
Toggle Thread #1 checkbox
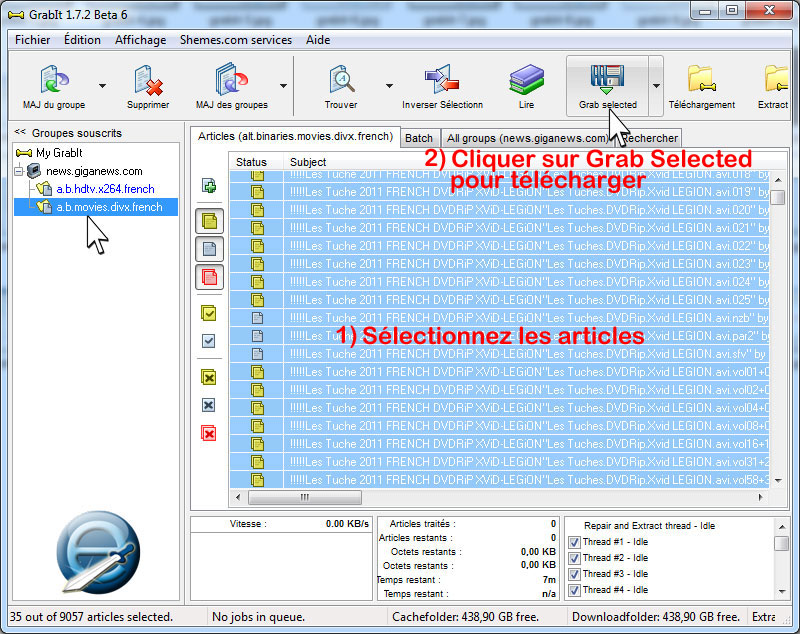[574, 542]
